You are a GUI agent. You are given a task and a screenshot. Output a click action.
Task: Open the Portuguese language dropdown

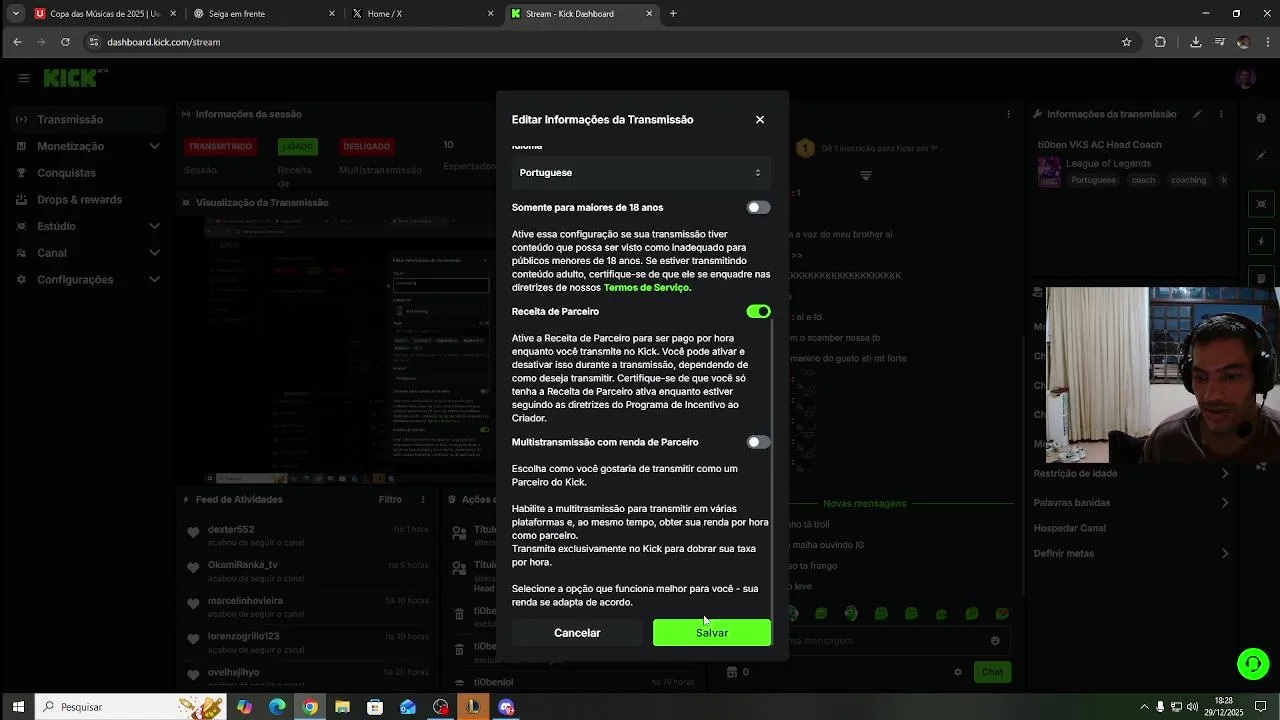640,173
